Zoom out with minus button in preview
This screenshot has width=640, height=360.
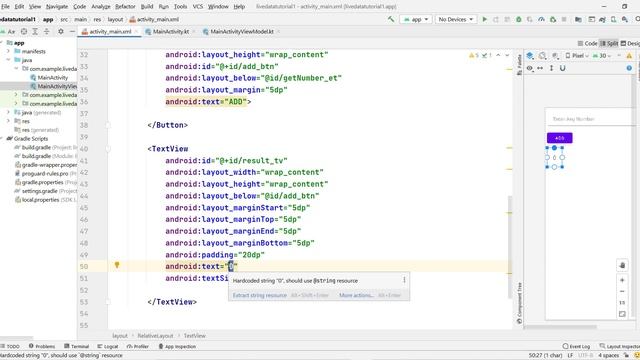(x=622, y=291)
